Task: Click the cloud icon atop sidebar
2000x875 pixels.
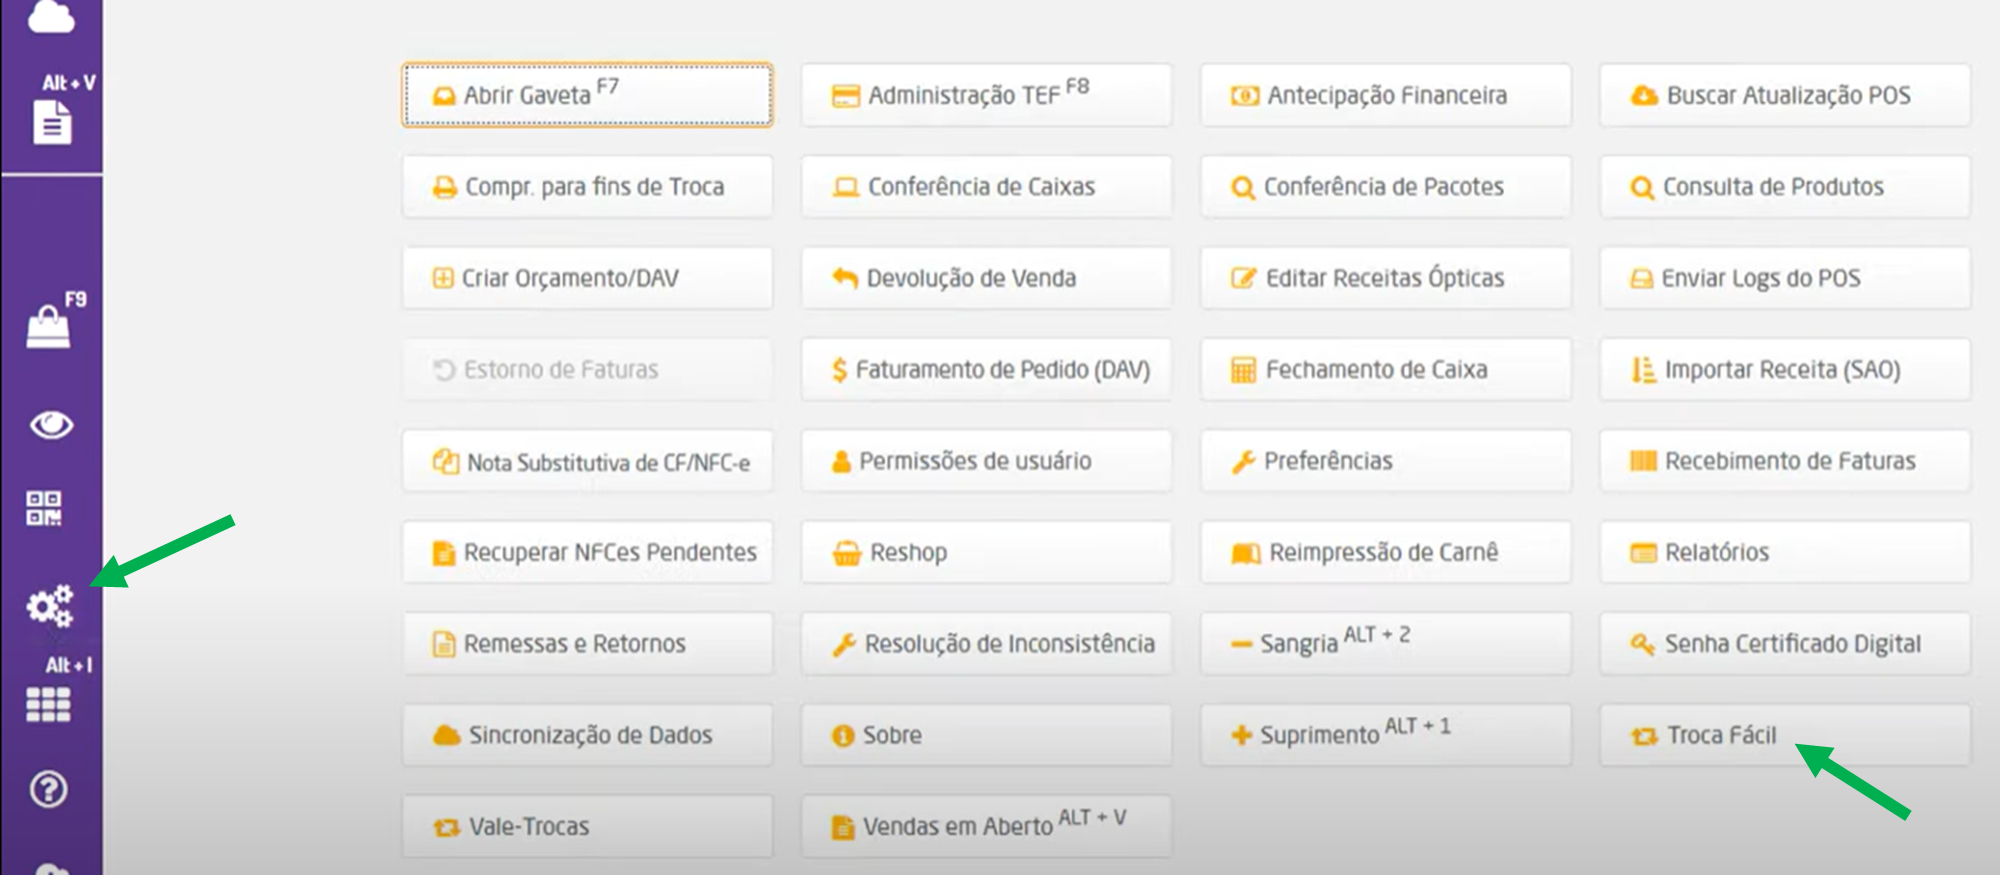Action: (51, 16)
